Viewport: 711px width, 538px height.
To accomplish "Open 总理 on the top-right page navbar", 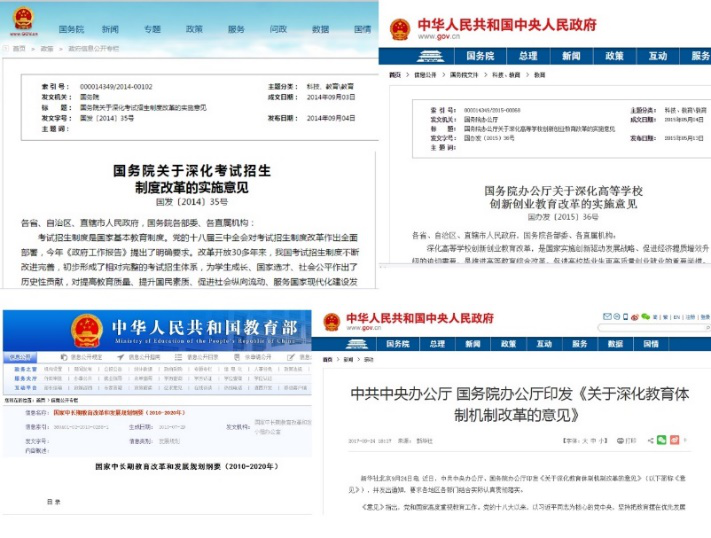I will (528, 56).
